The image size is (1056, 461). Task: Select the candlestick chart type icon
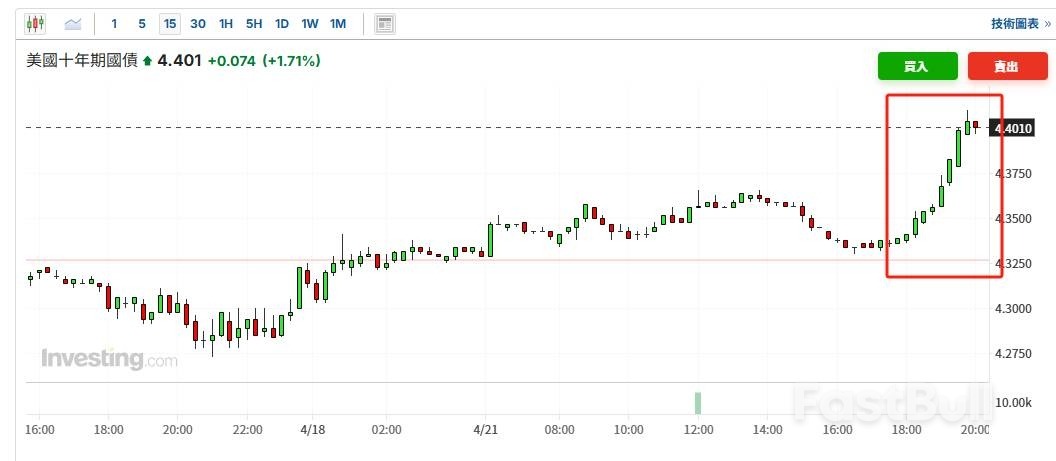click(35, 23)
